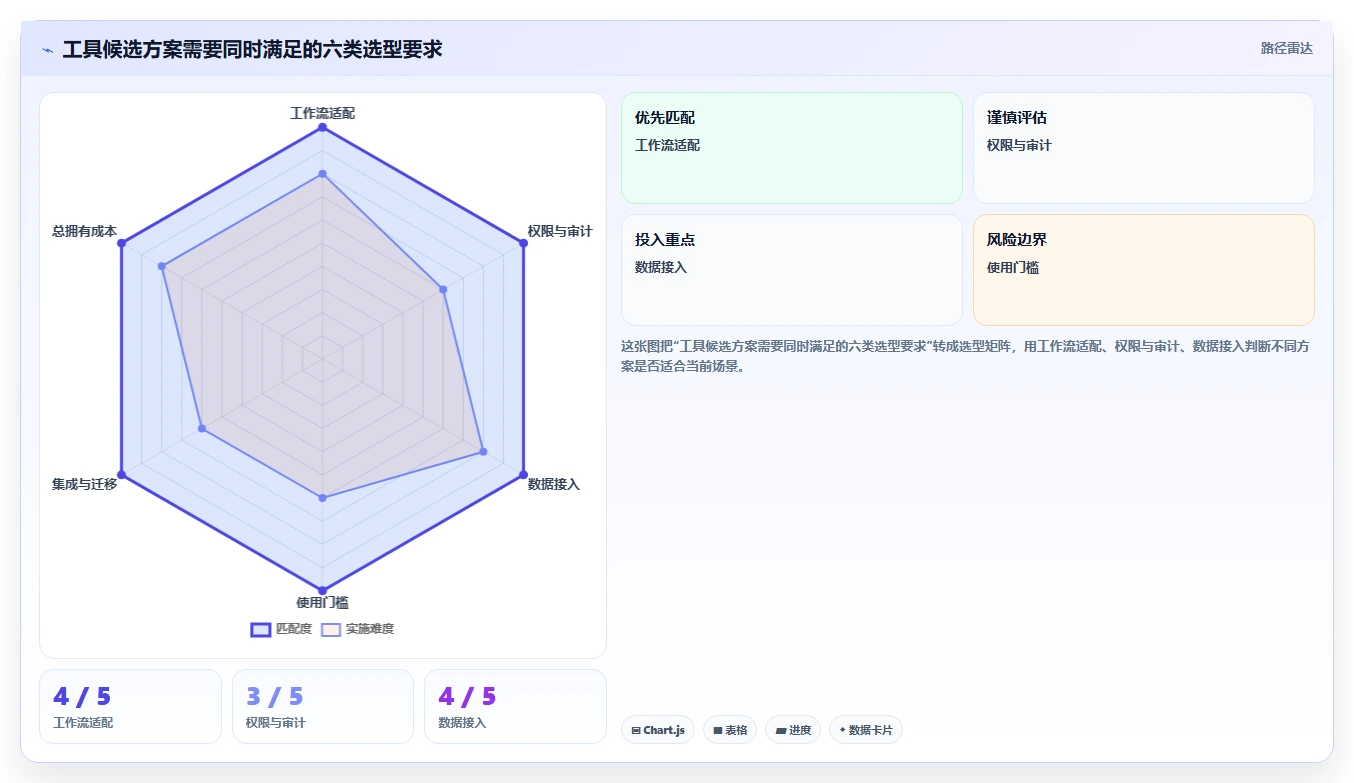Click the outer 匹配度 point at 集成与迁移 axis

(121, 474)
